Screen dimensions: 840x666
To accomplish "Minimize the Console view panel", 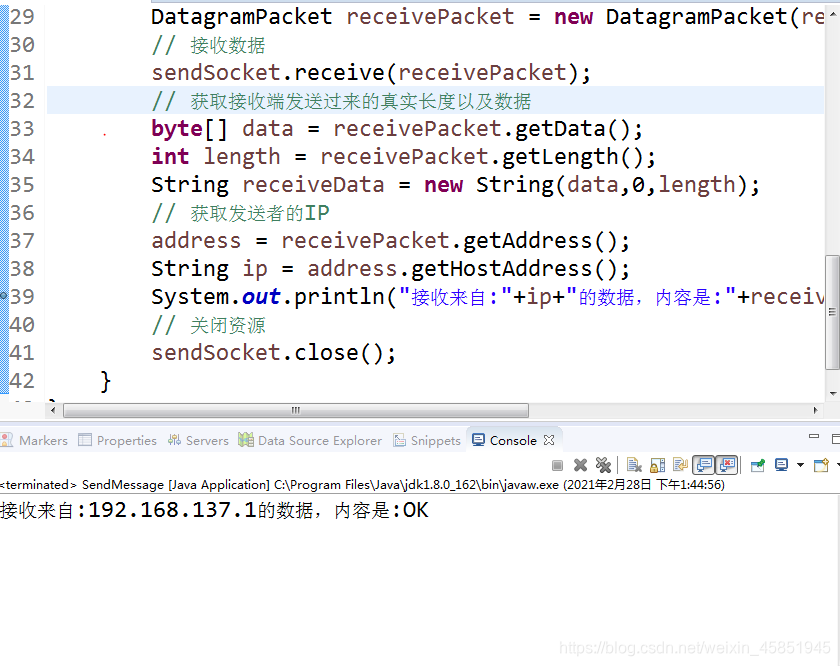I will click(814, 437).
